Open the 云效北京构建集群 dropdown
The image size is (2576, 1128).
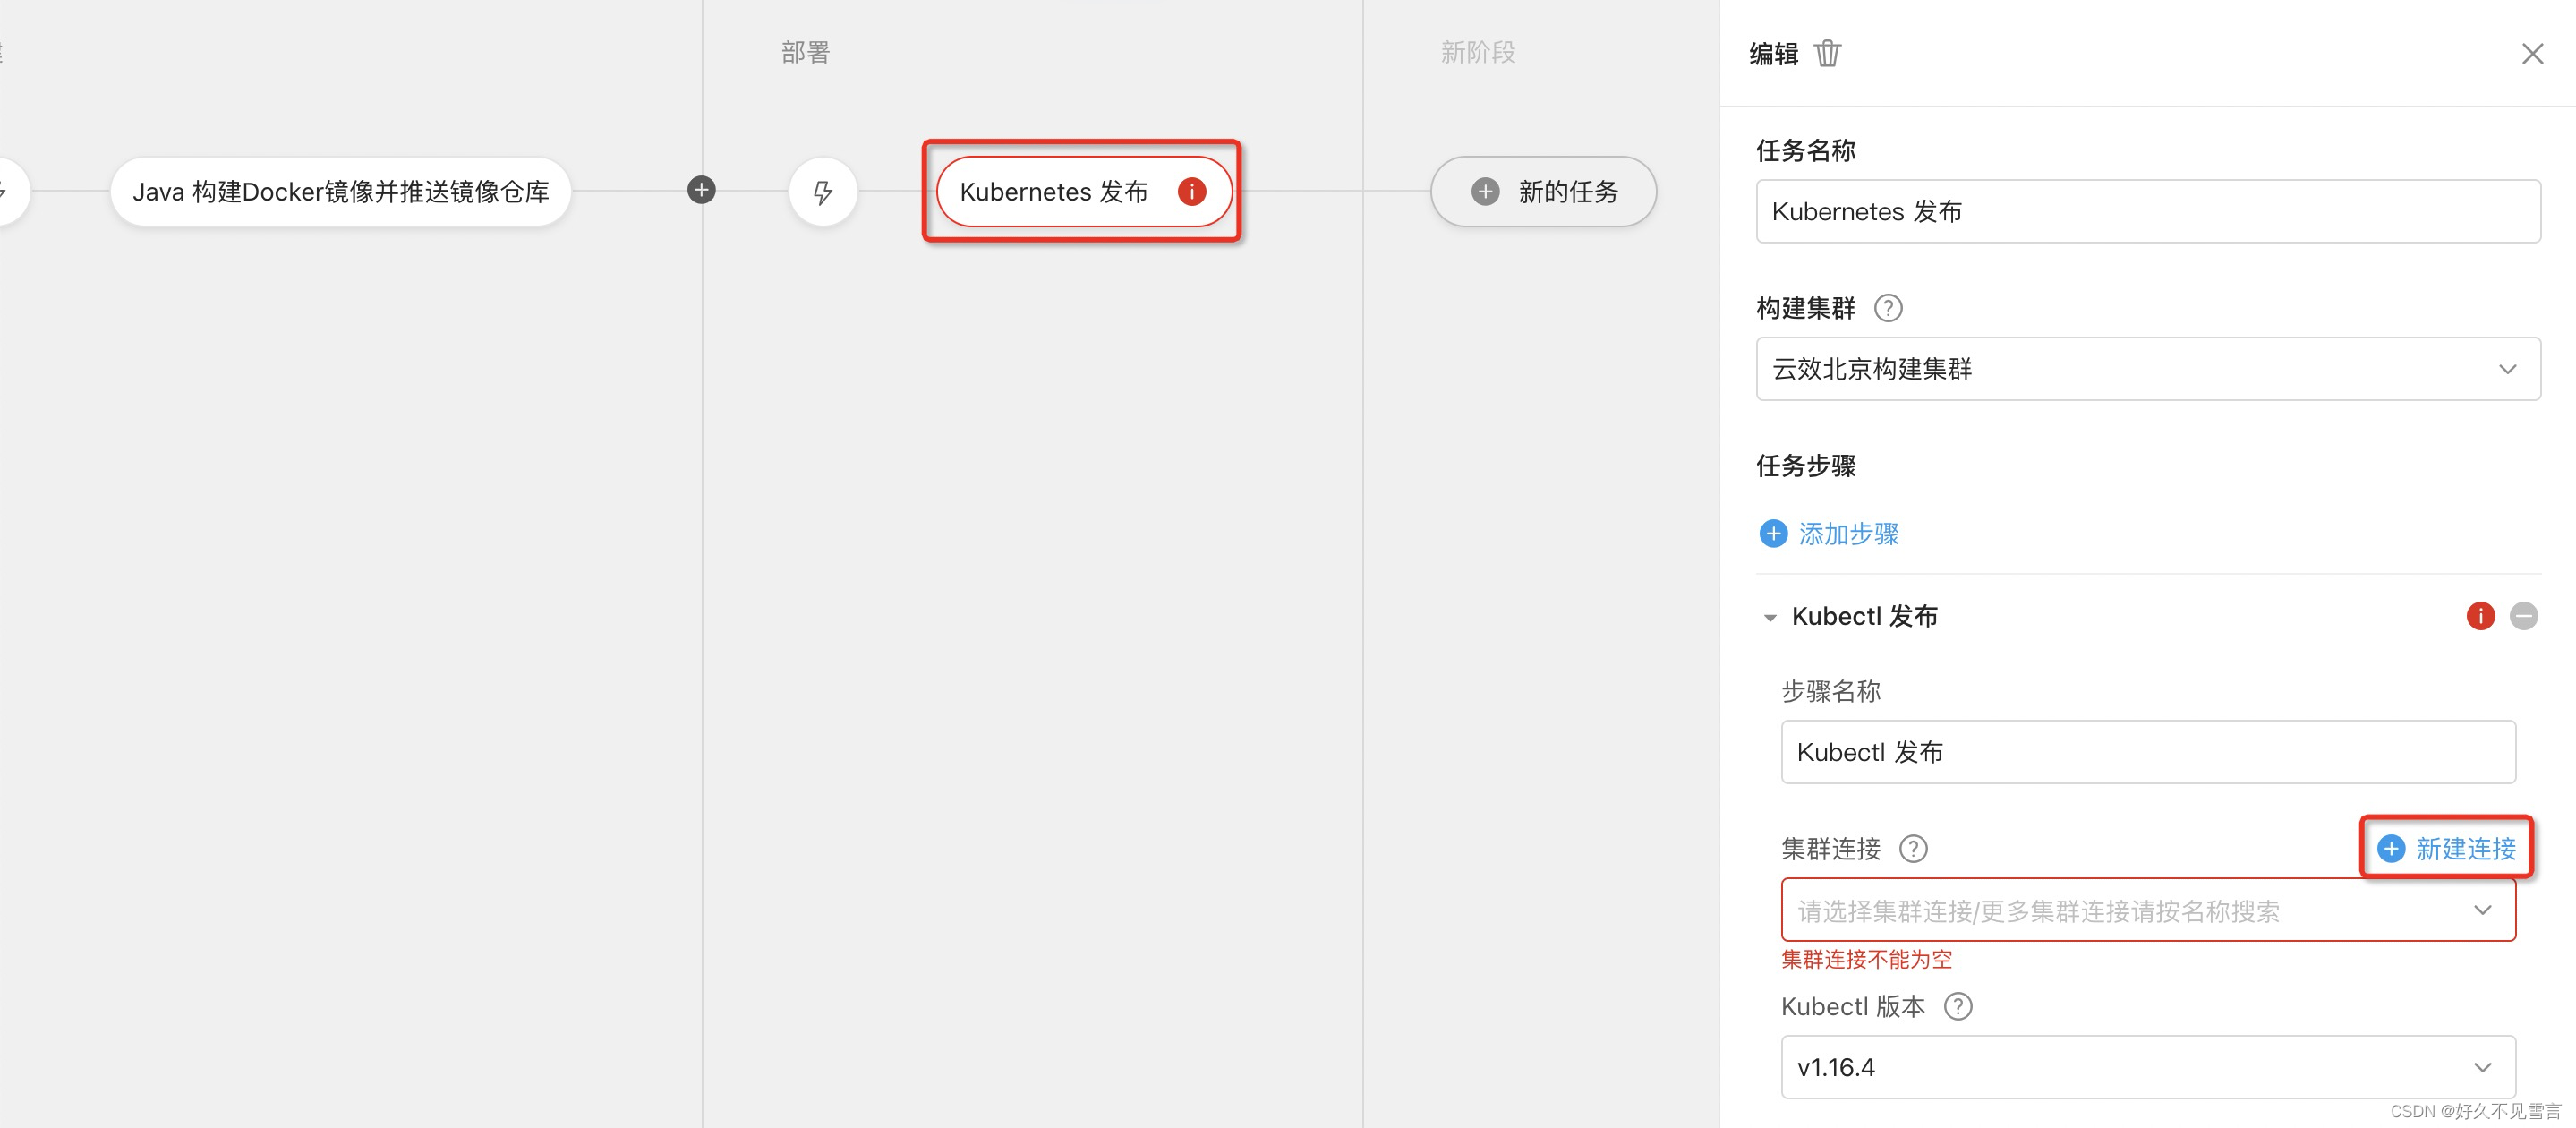coord(2148,369)
